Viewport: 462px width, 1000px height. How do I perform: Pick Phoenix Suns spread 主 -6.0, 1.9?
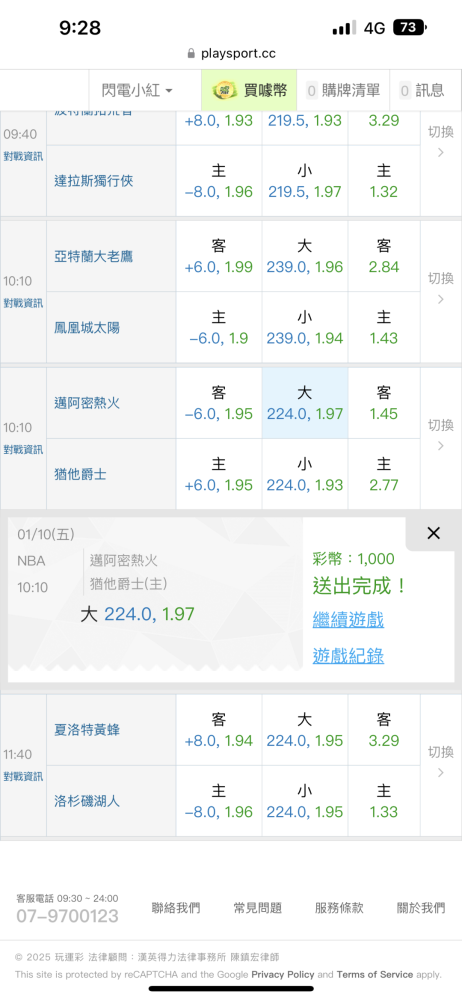click(x=219, y=328)
